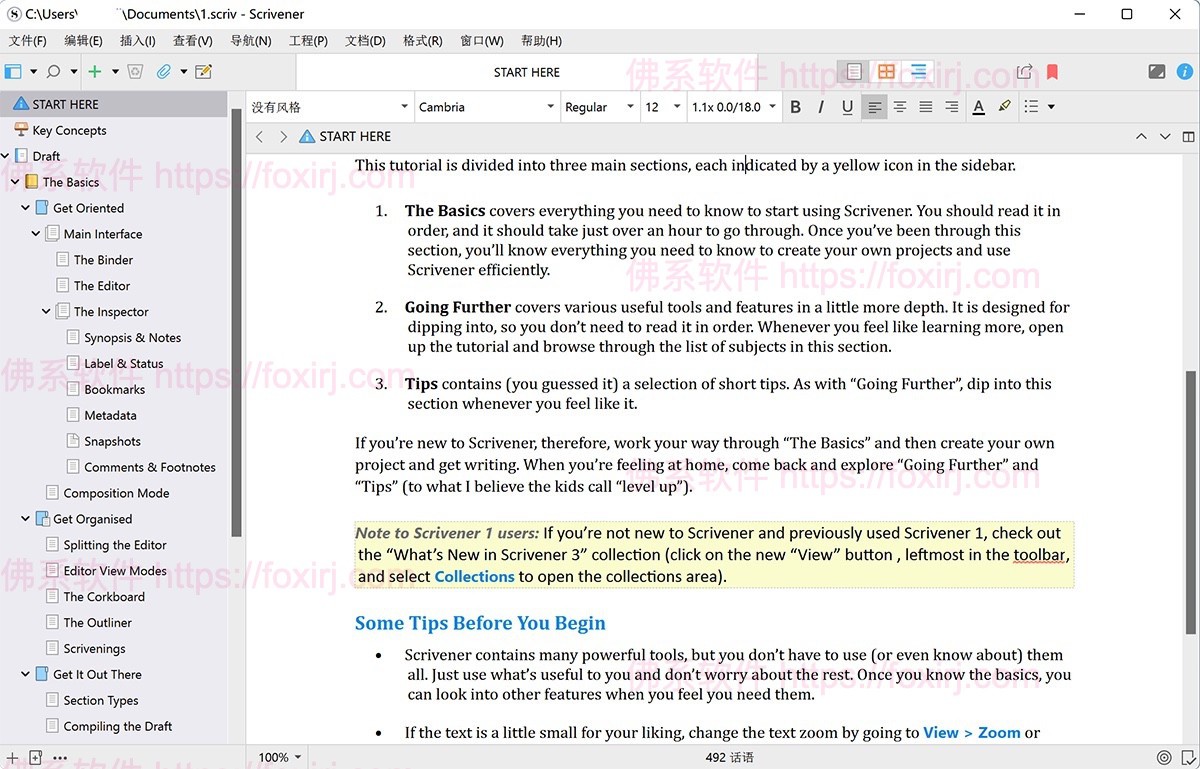The width and height of the screenshot is (1200, 769).
Task: Enable center text alignment
Action: [900, 106]
